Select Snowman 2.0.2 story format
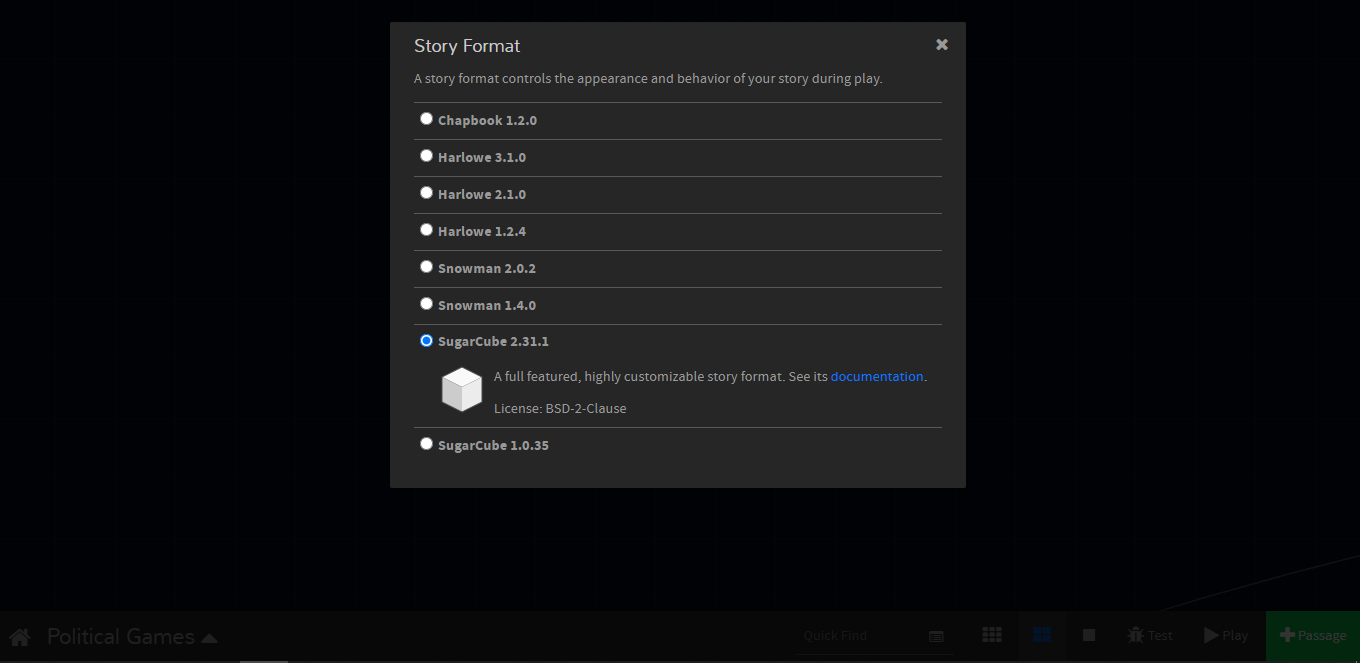 427,267
